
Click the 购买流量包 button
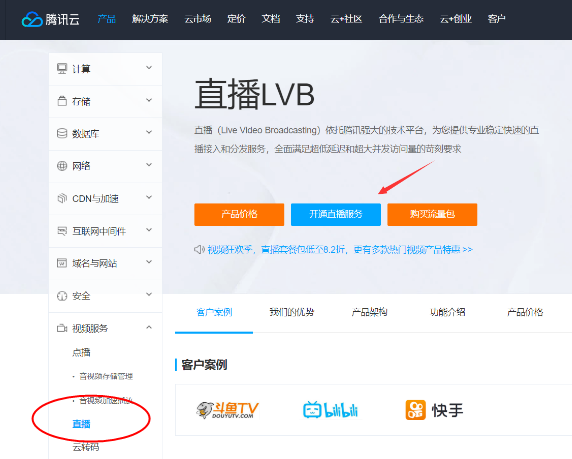[432, 214]
